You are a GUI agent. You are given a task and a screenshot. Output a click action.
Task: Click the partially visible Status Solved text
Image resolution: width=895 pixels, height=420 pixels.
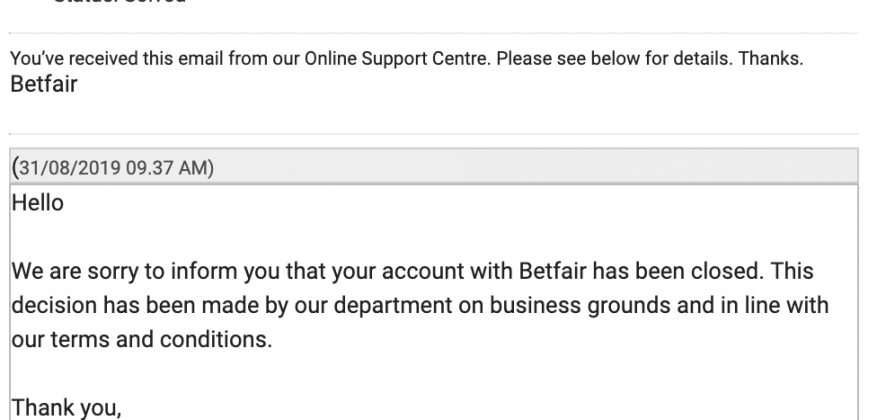120,2
